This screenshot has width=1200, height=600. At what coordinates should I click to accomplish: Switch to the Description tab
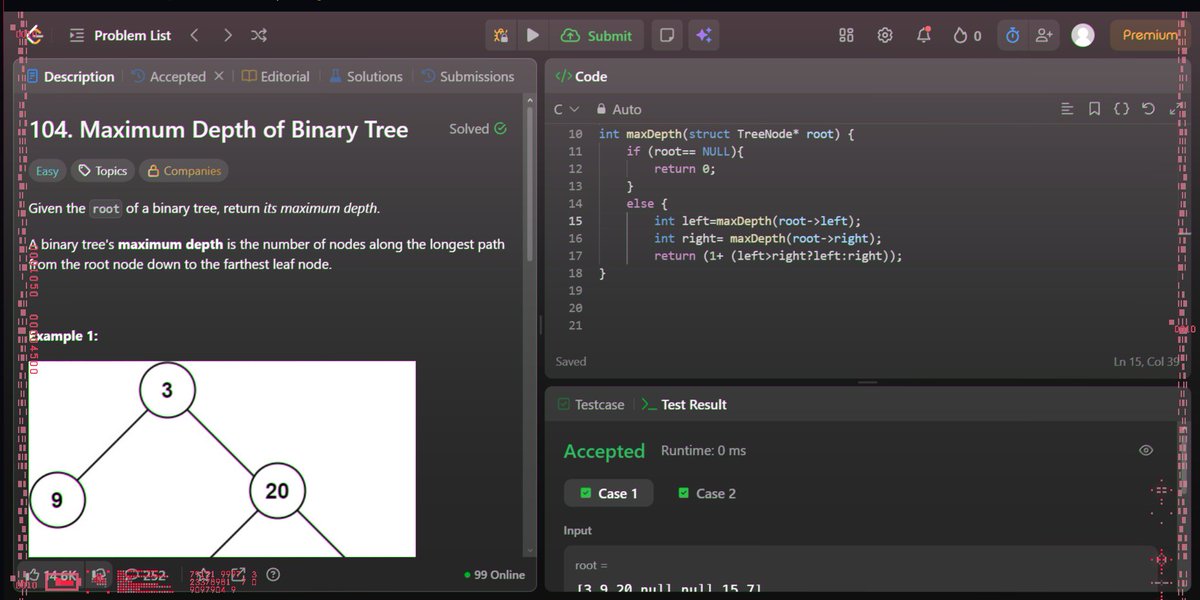70,77
